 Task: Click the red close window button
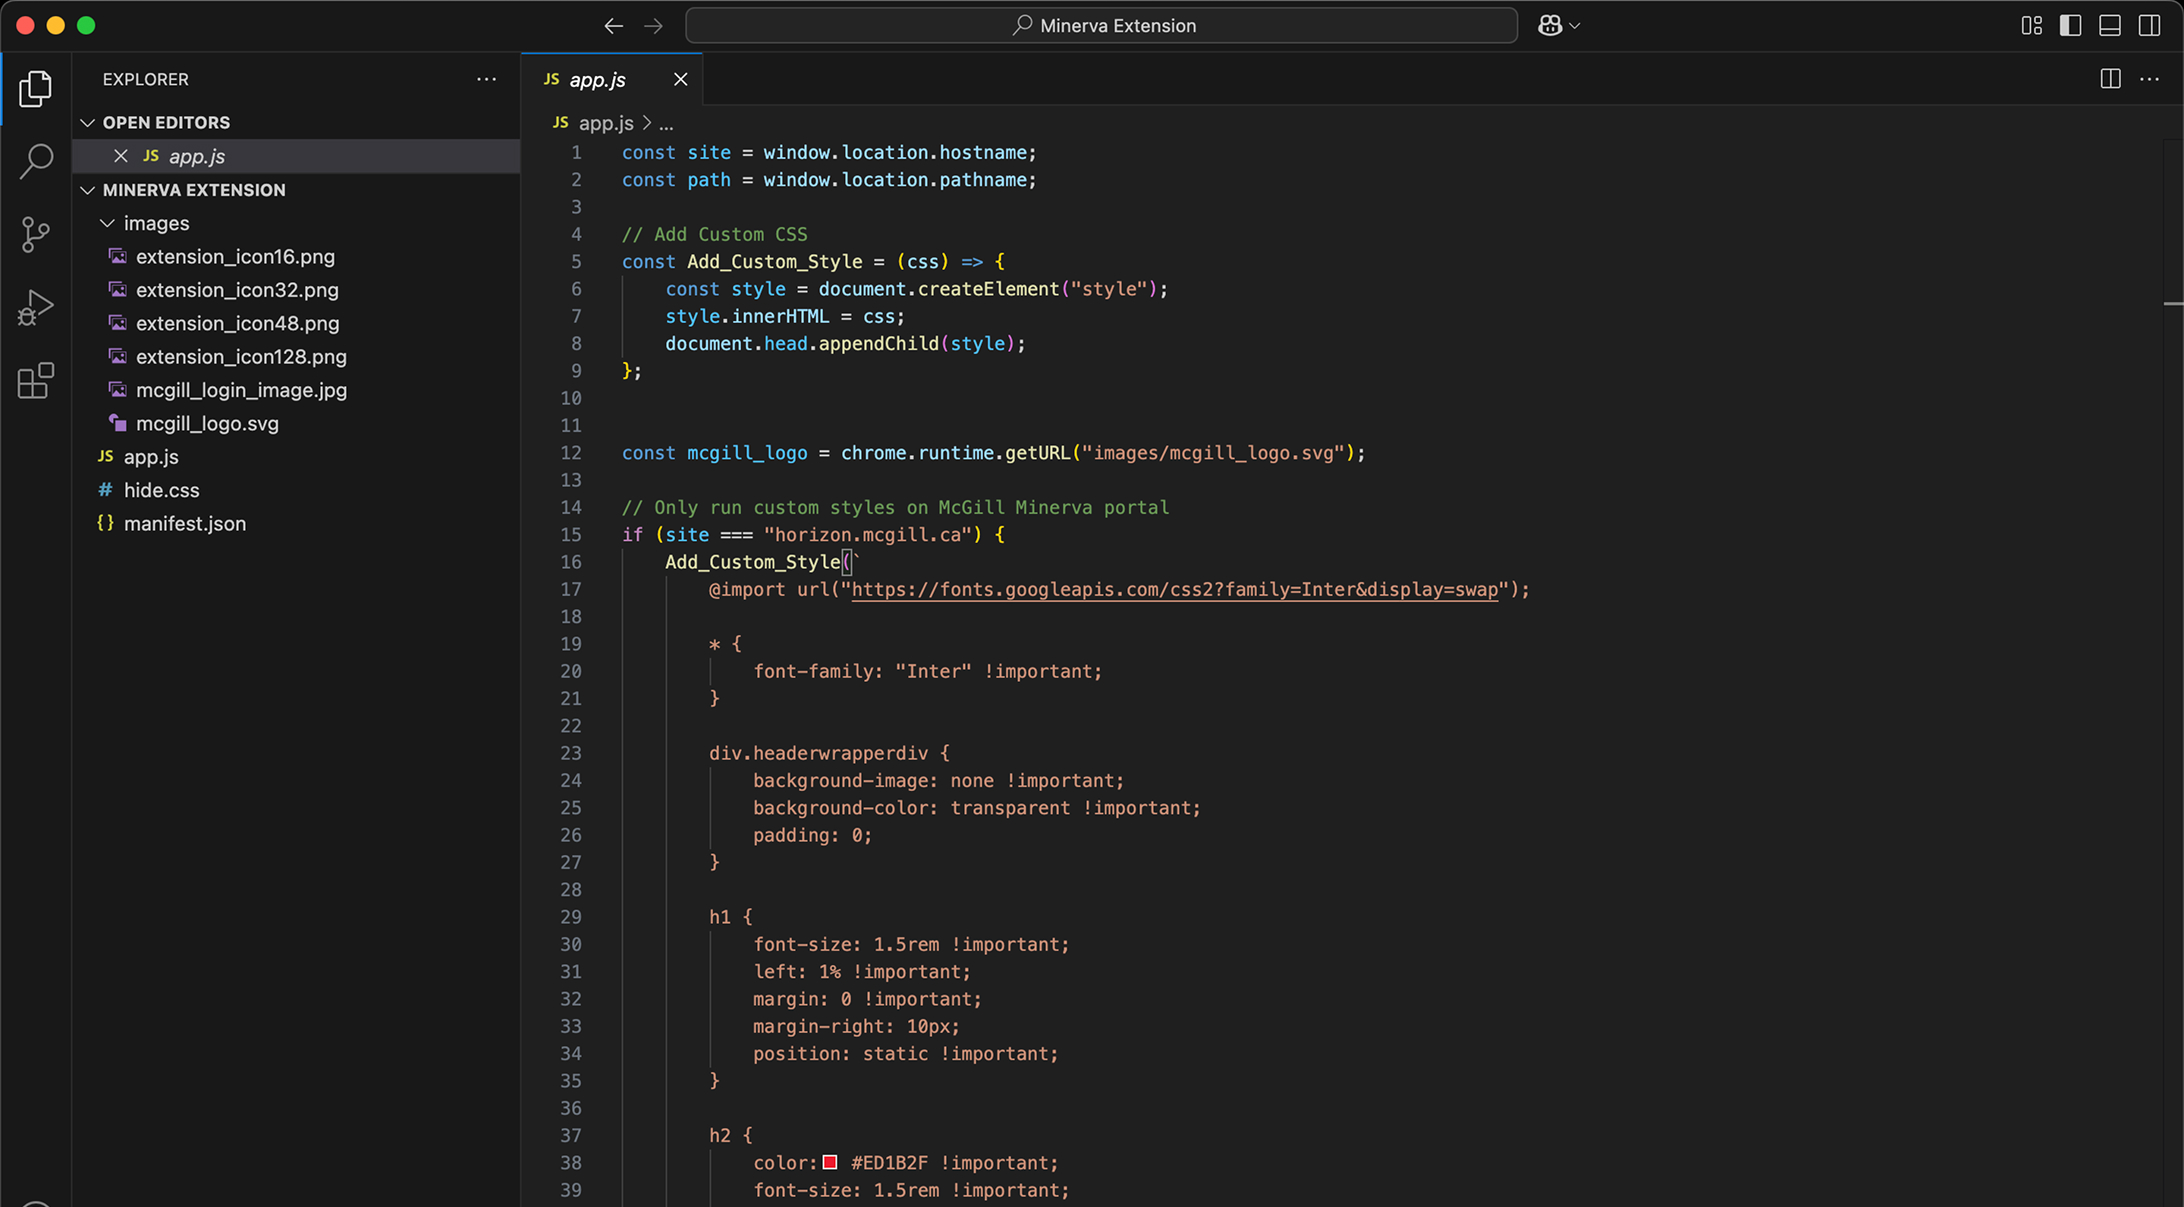point(26,26)
